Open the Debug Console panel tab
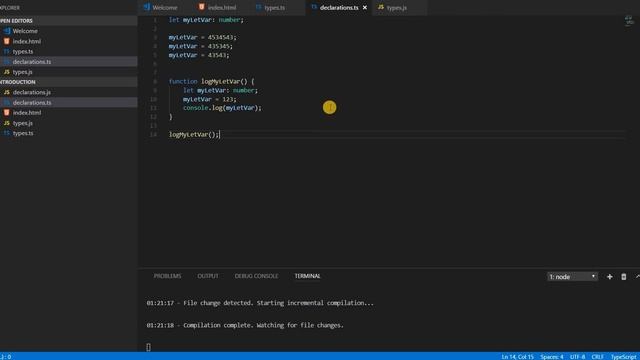The width and height of the screenshot is (640, 360). 256,276
